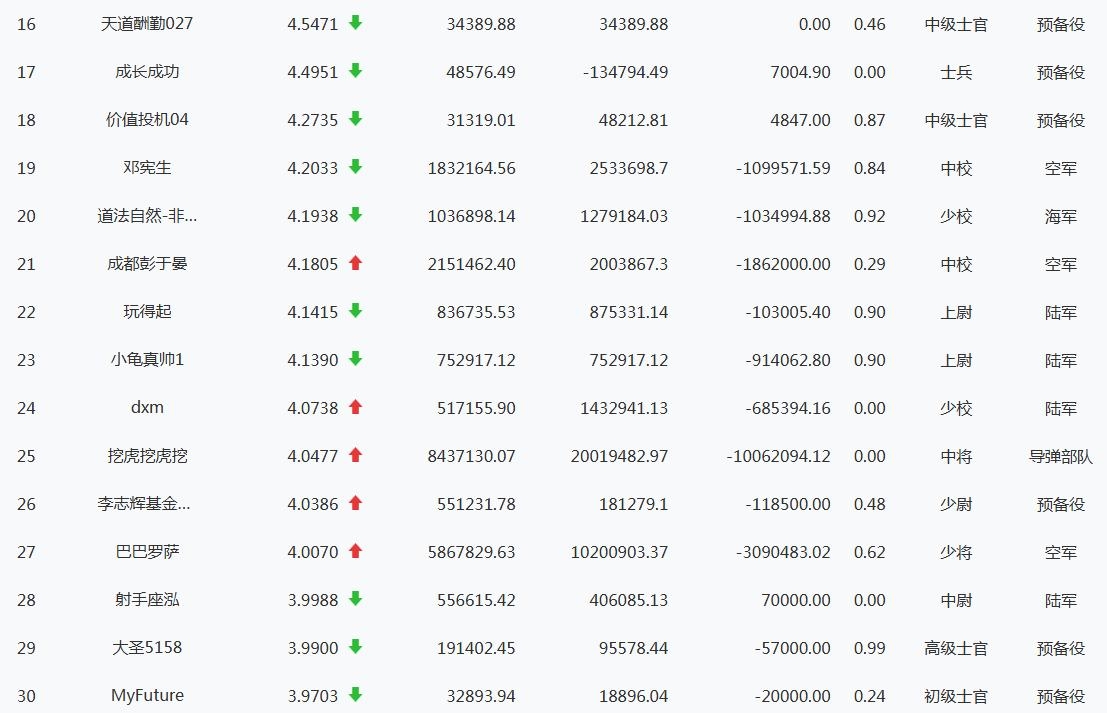Open the 玩得起 user link
1107x713 pixels.
[147, 312]
